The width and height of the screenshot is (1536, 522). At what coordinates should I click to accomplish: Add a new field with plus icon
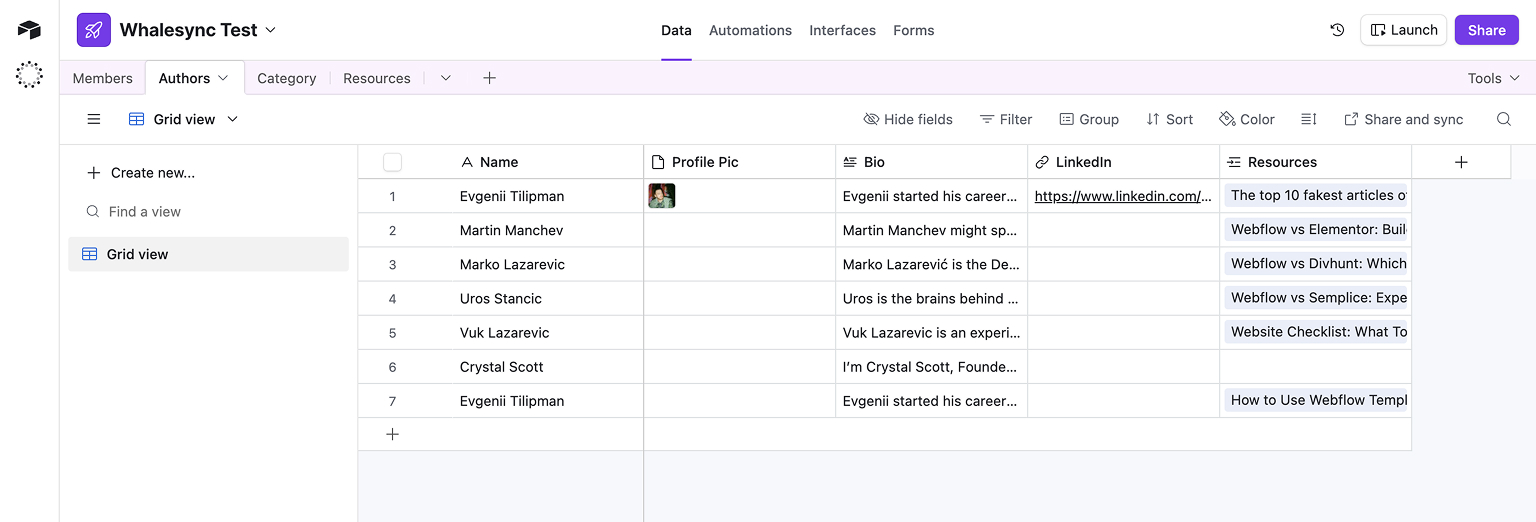tap(1461, 162)
